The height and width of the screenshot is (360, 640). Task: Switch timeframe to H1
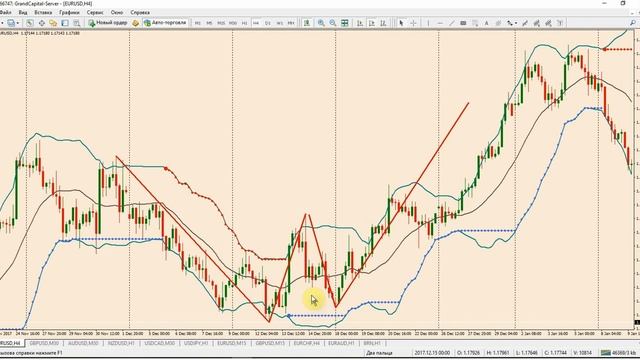click(244, 23)
